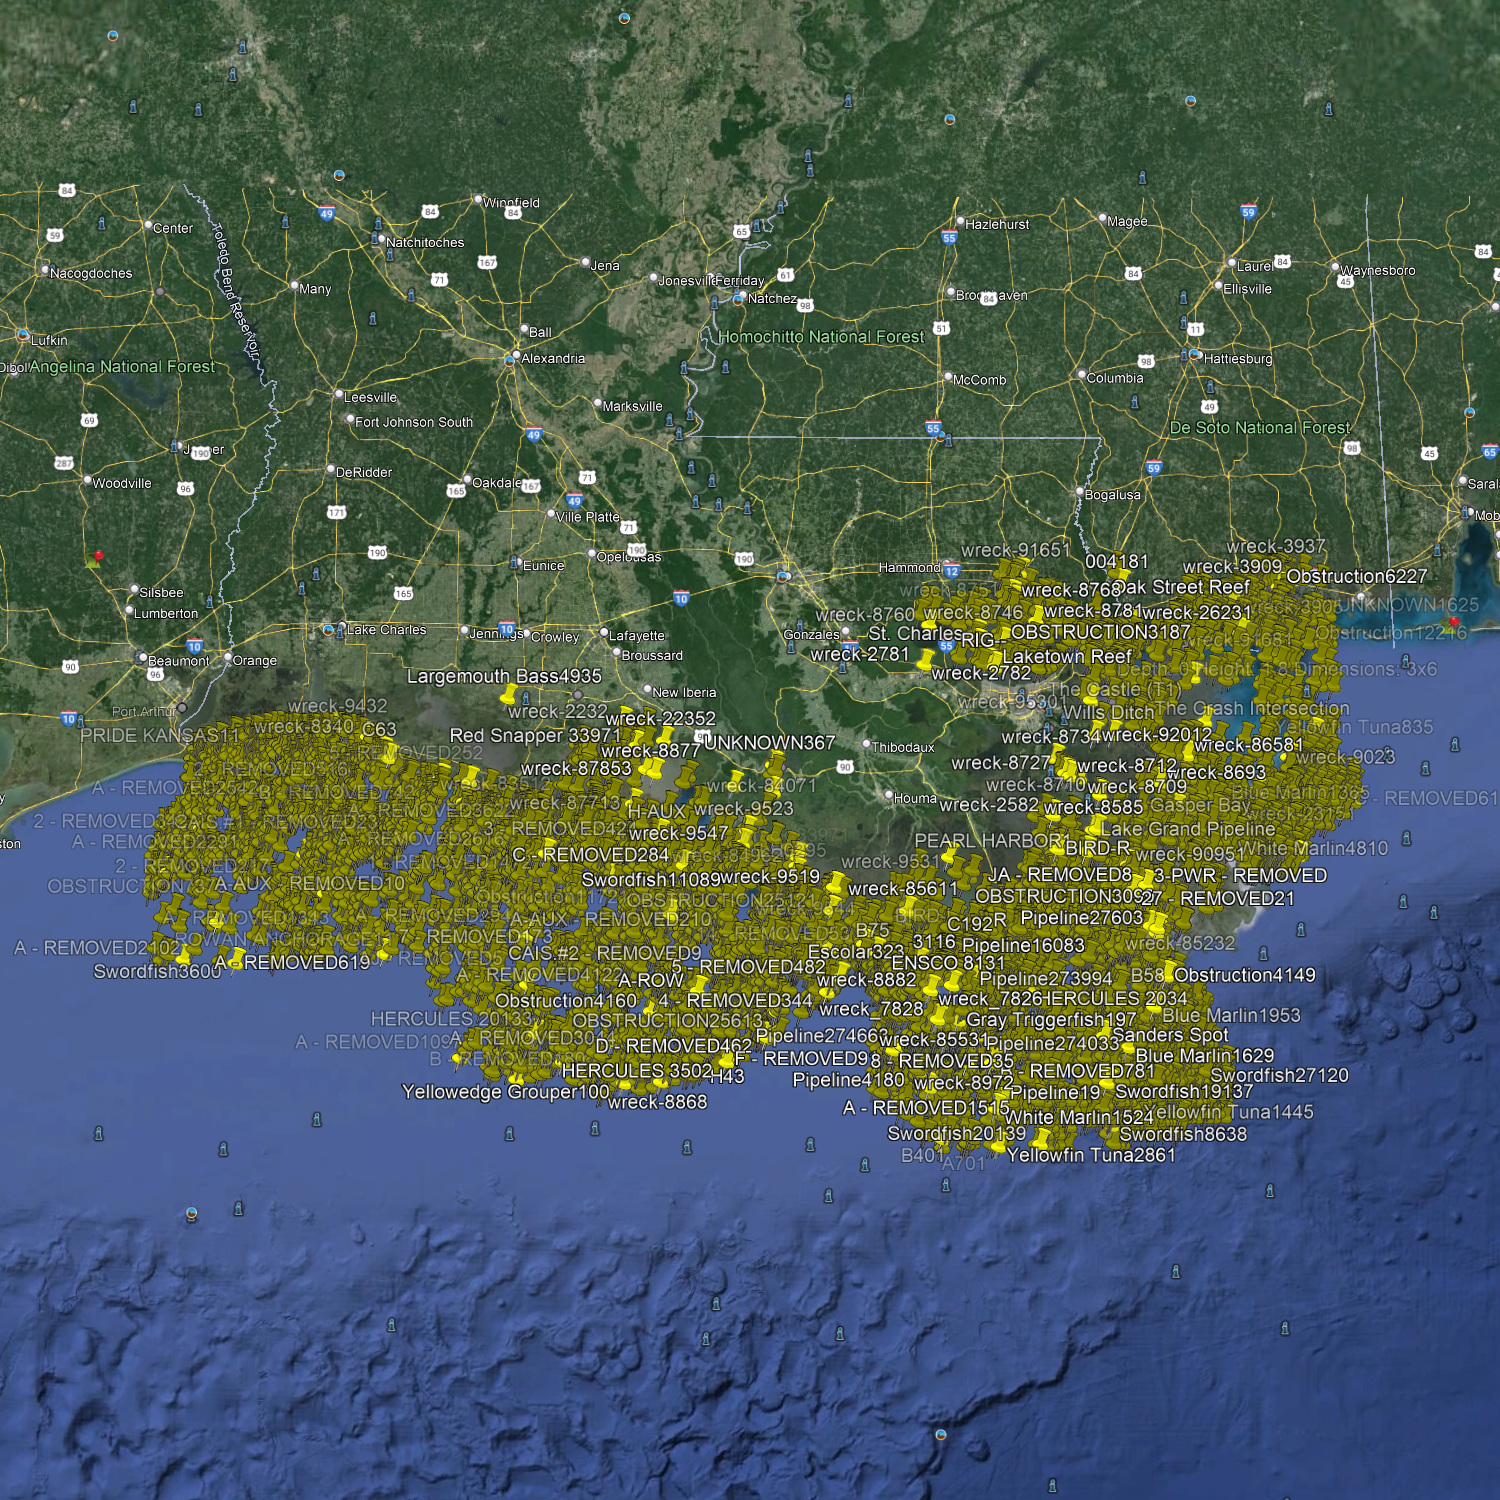
Task: Click the red pin west of Silsbee
Action: click(97, 556)
